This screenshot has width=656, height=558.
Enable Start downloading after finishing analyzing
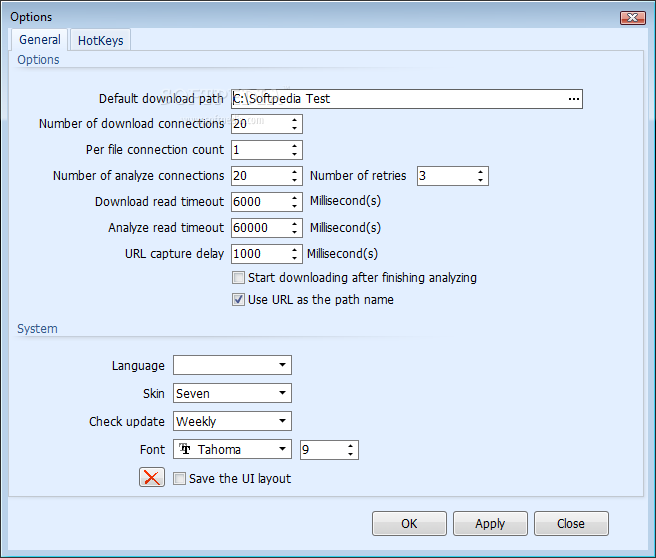[x=238, y=278]
